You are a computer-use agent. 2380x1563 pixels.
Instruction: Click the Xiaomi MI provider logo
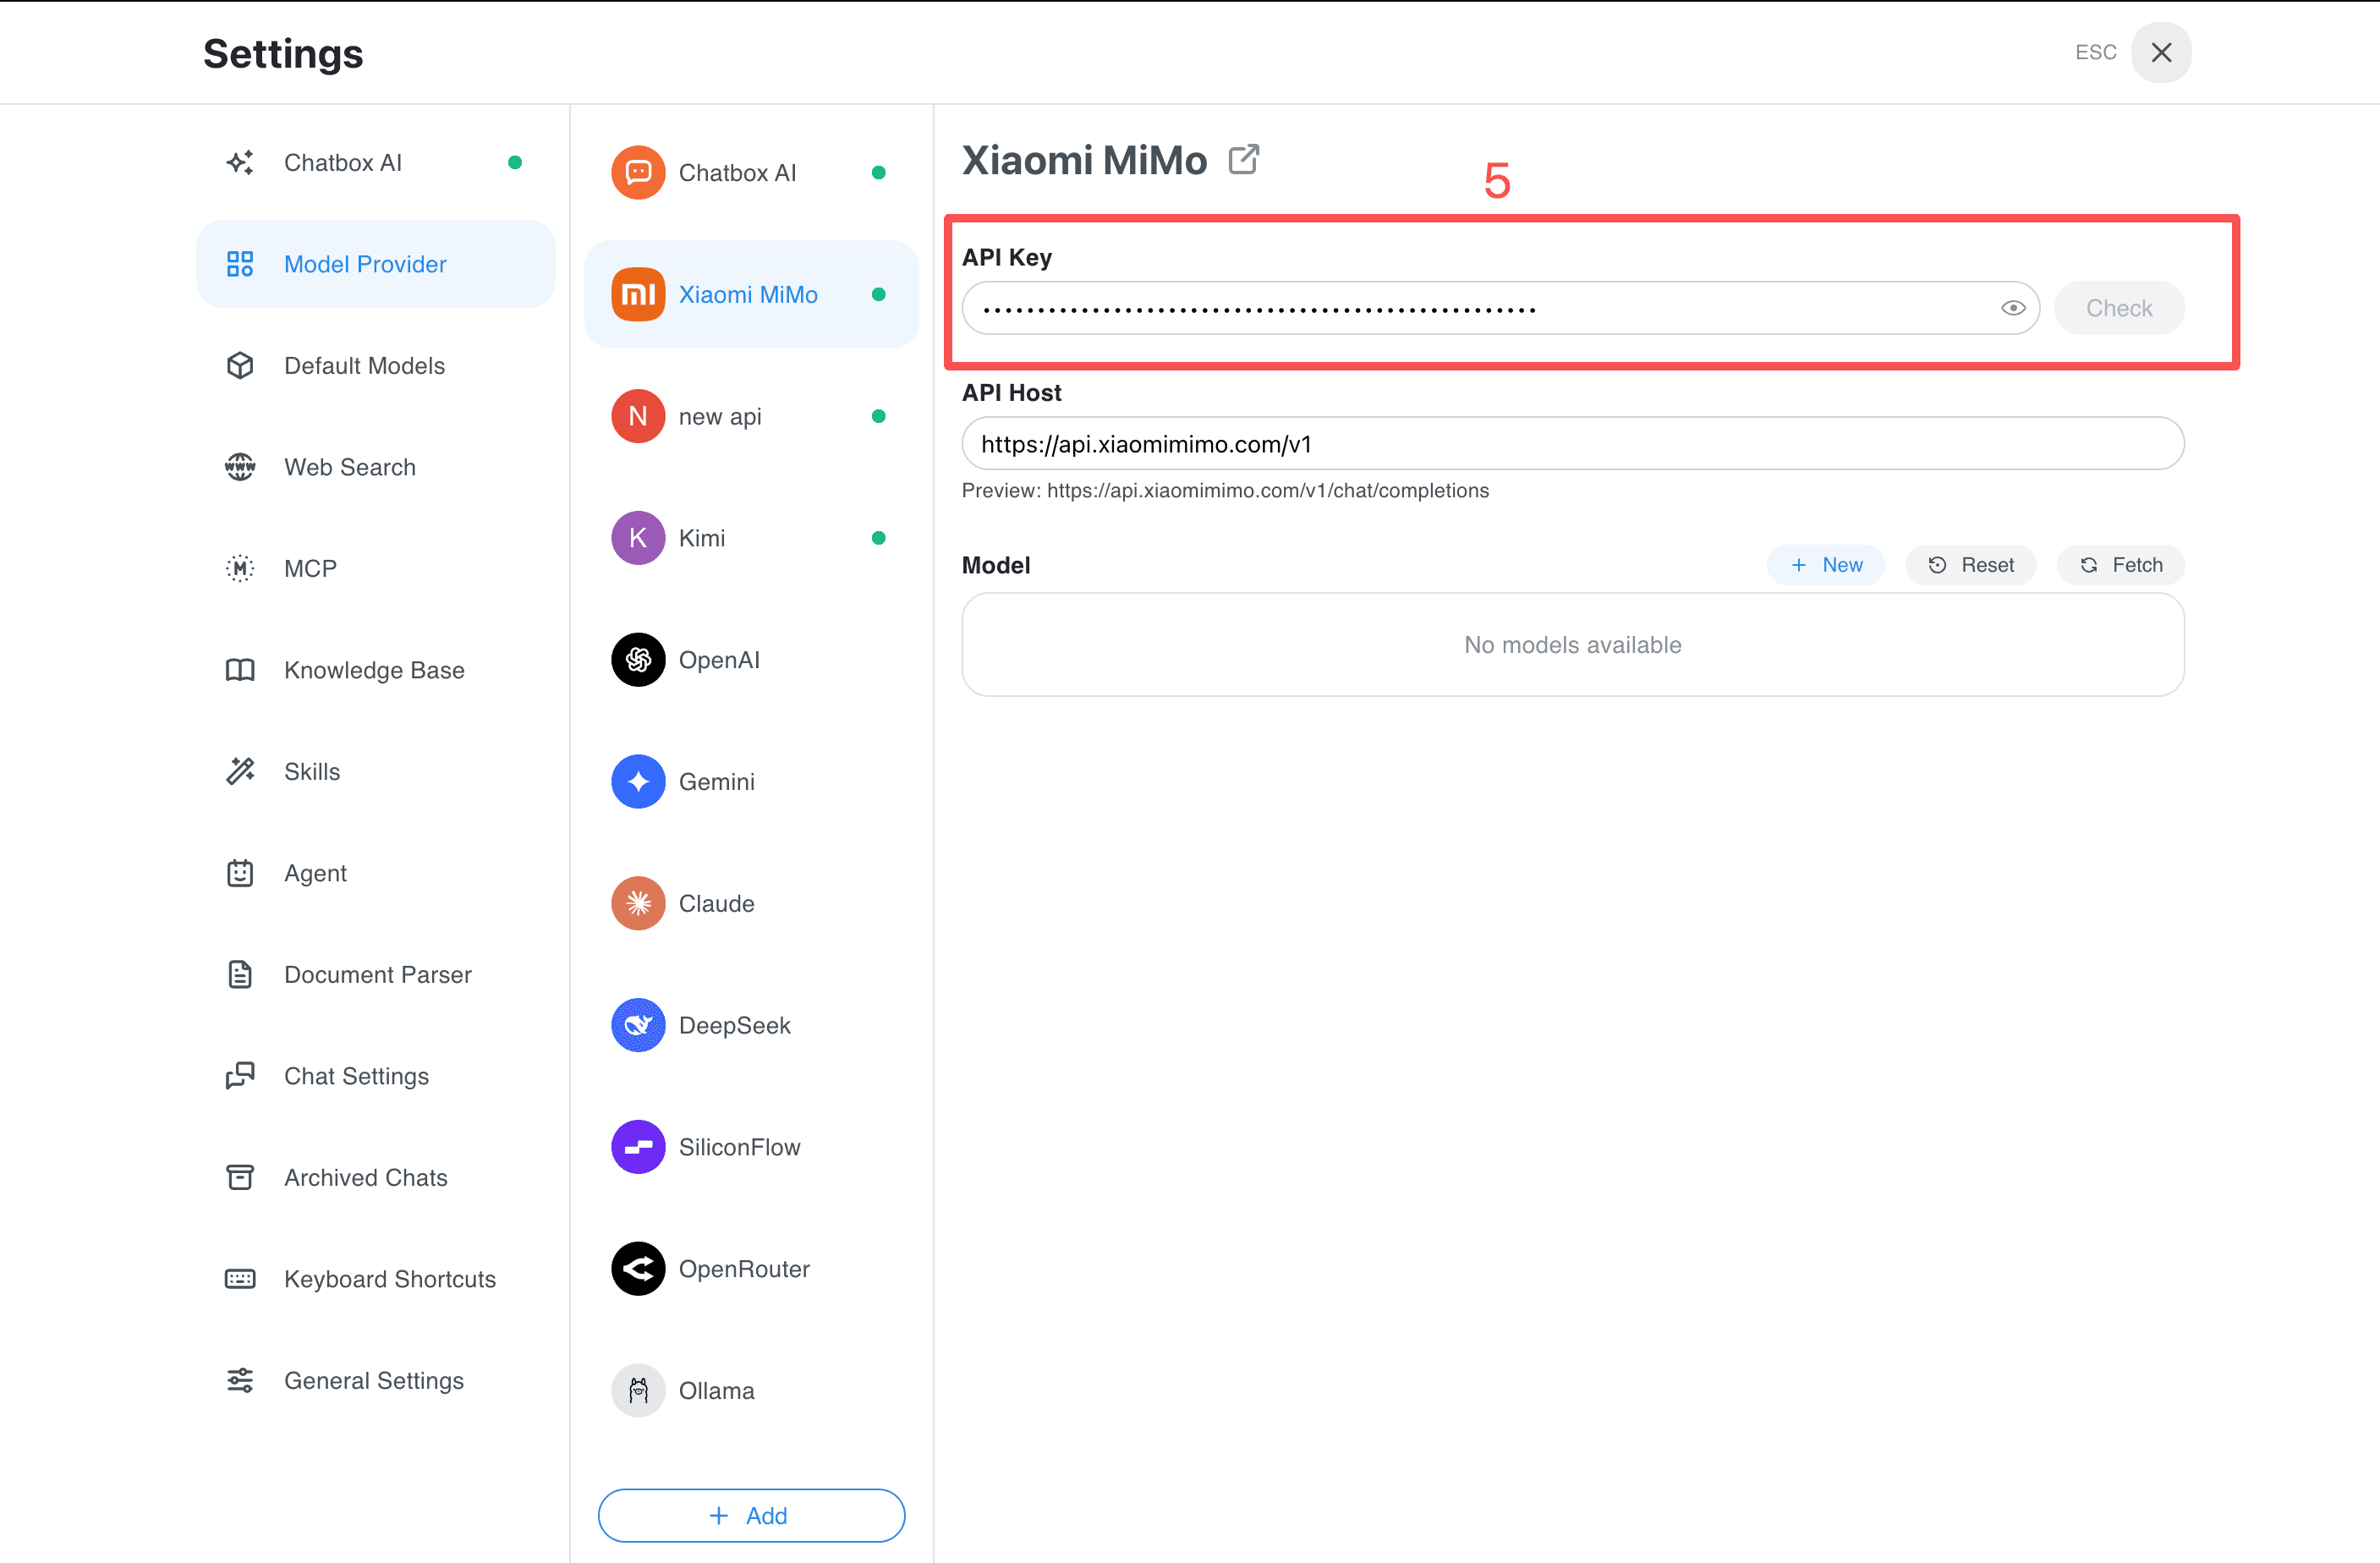[x=638, y=294]
